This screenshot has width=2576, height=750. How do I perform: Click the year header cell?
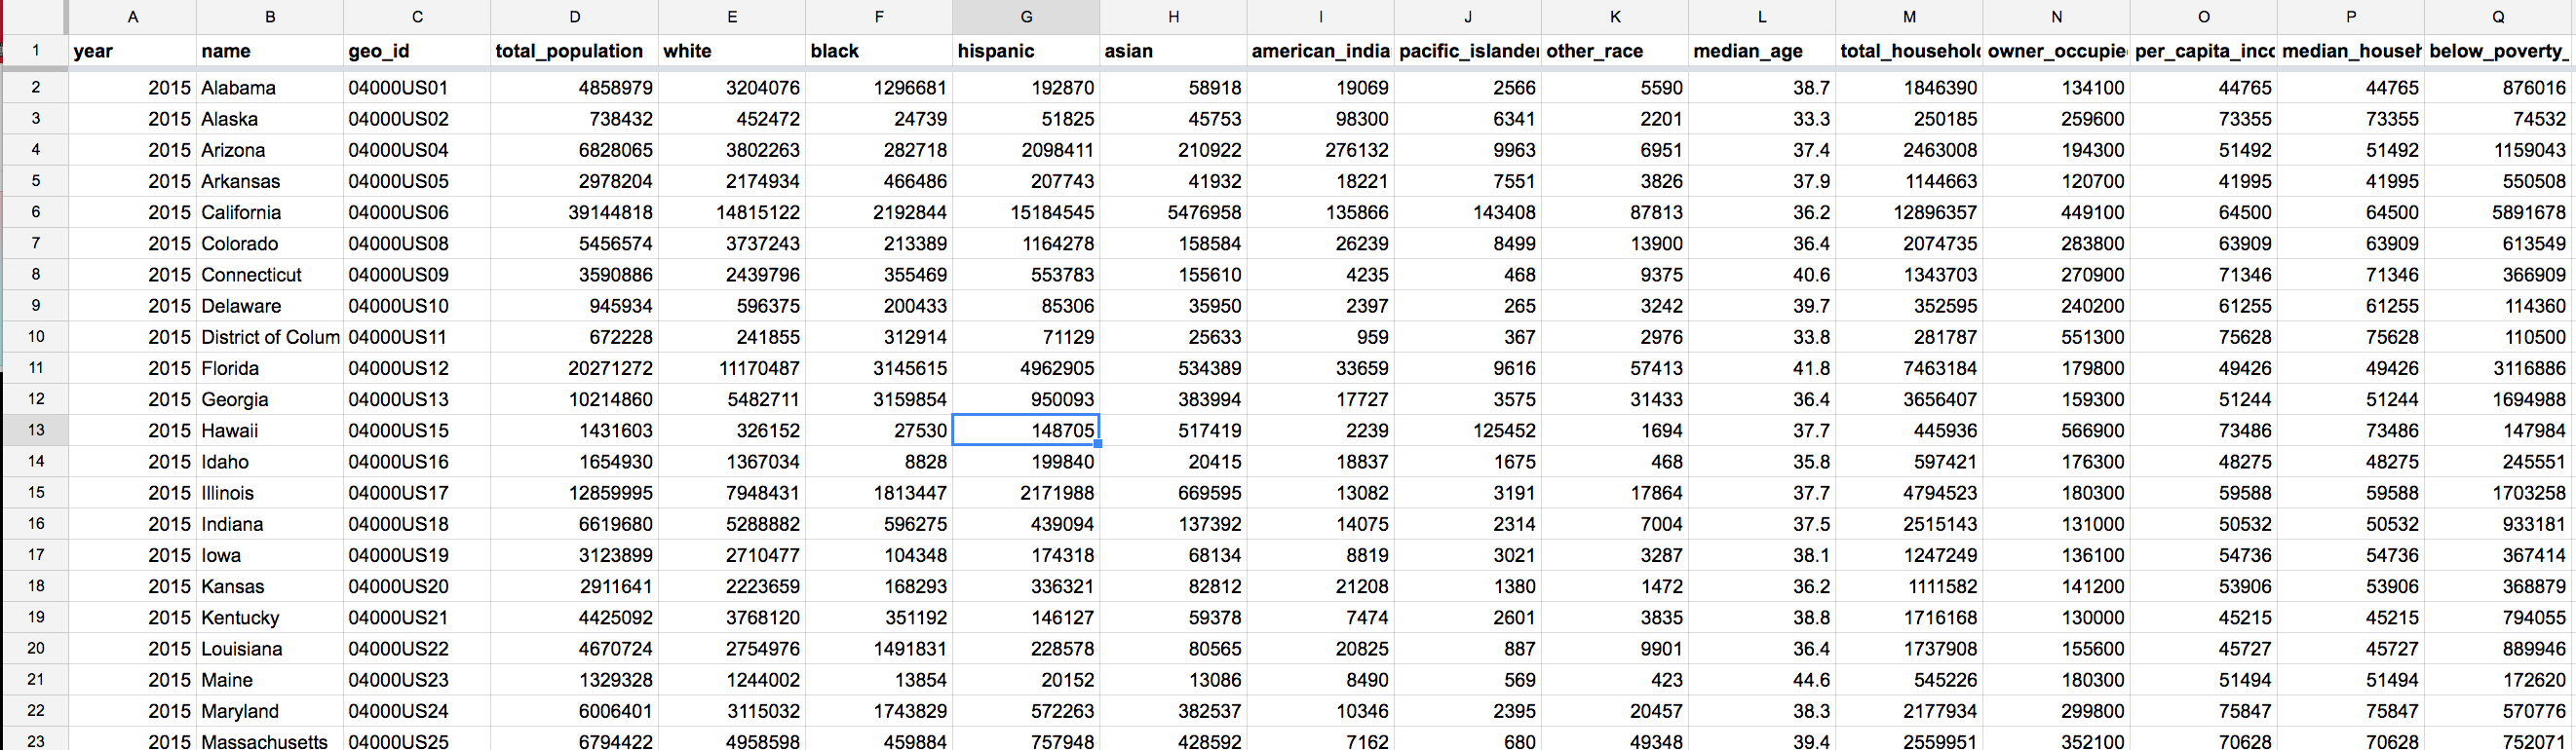click(132, 51)
